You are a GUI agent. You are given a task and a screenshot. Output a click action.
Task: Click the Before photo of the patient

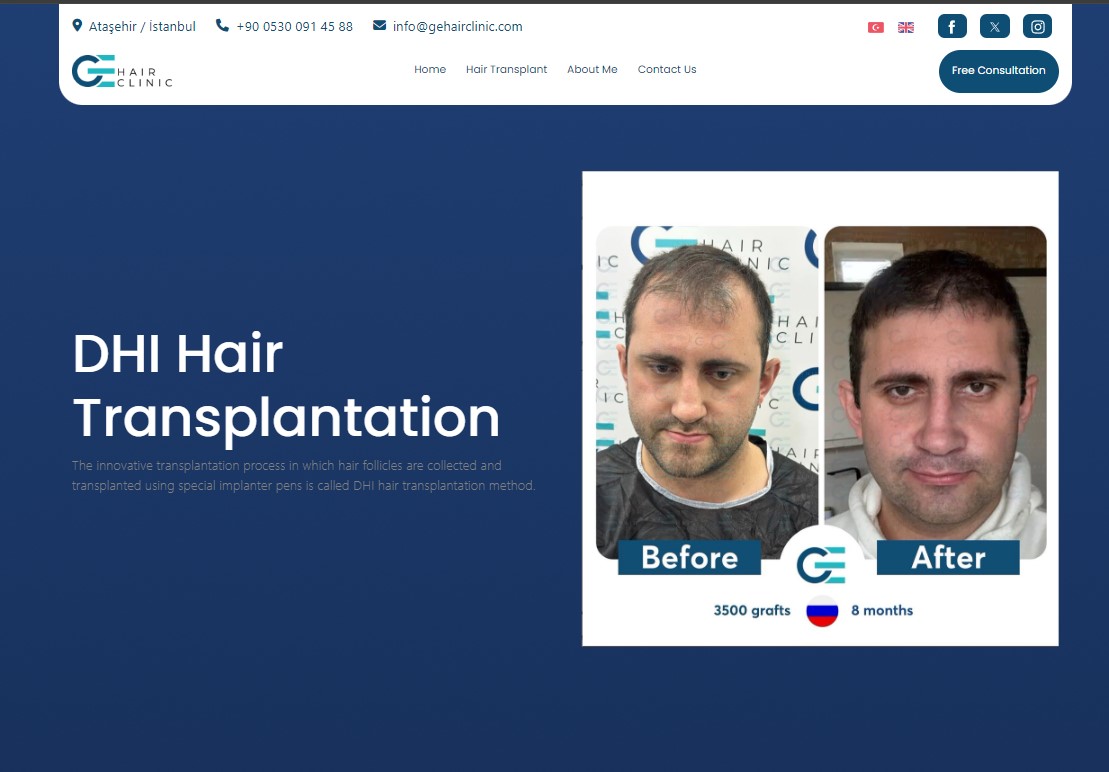(706, 390)
